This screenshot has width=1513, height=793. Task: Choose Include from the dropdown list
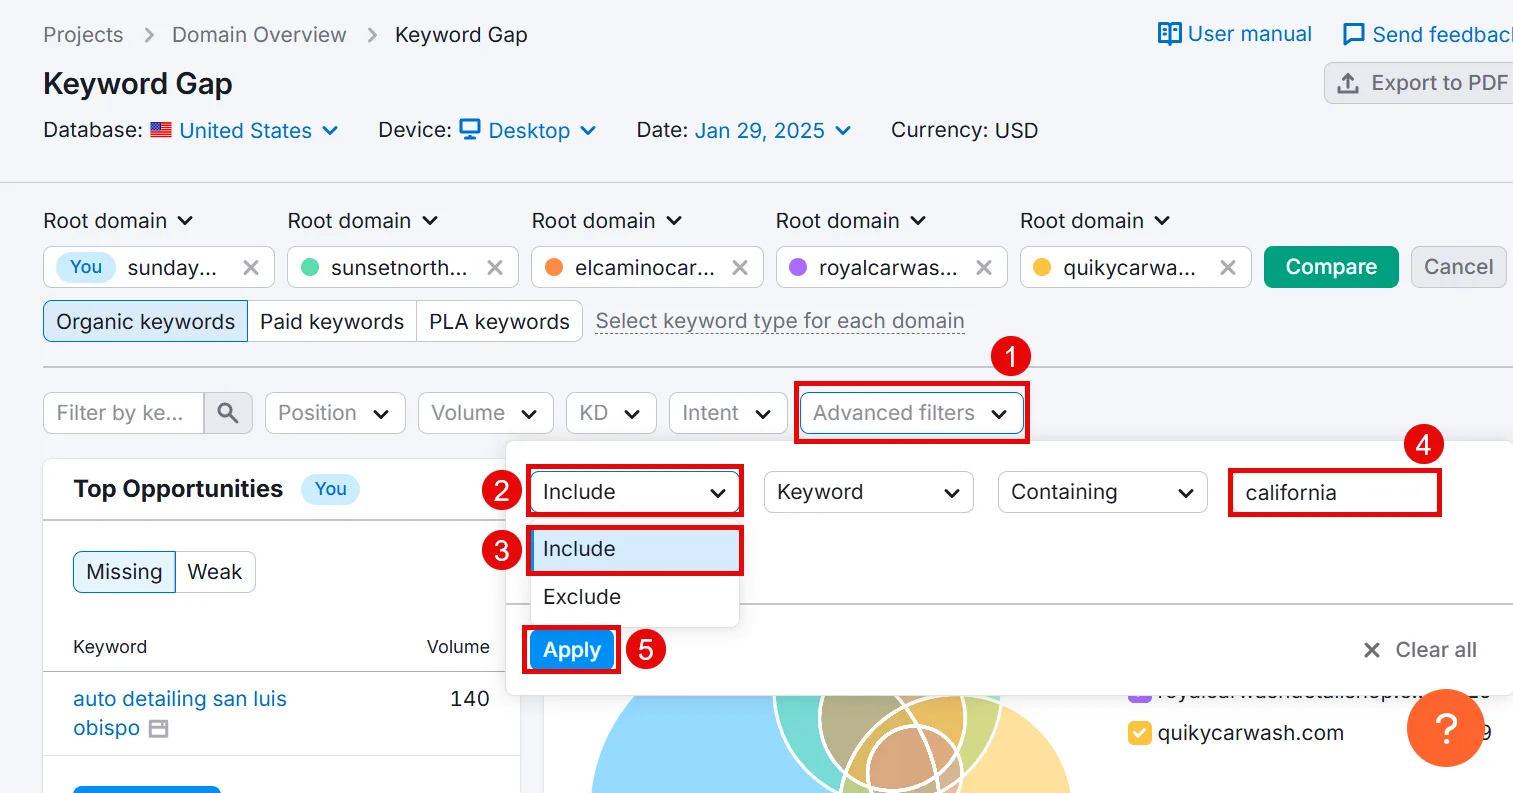click(x=635, y=549)
